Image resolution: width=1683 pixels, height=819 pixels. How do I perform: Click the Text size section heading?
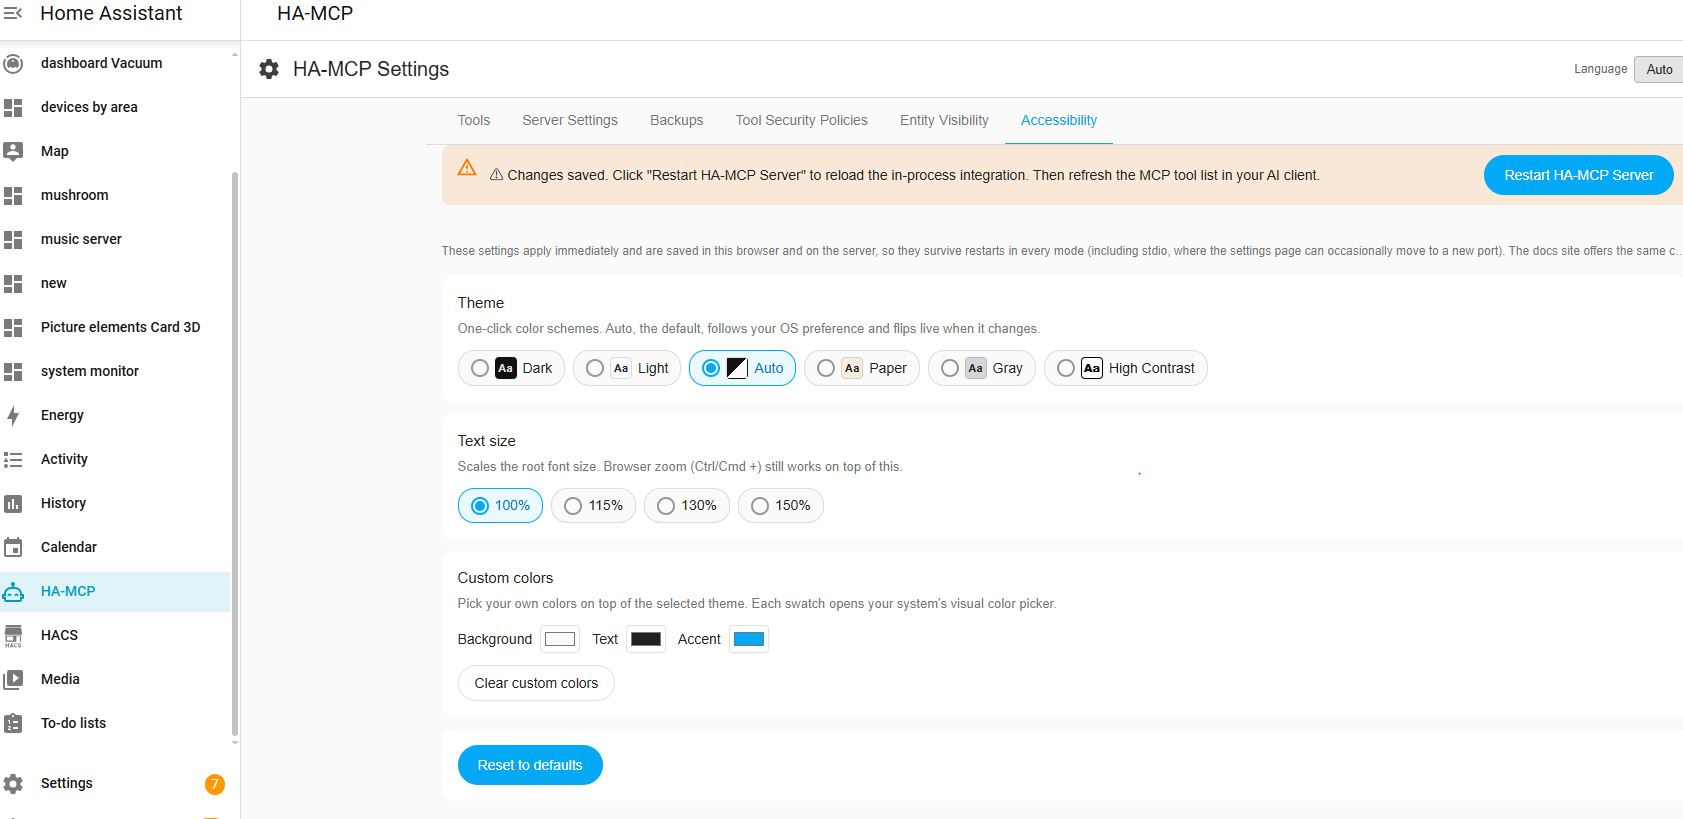[x=487, y=441]
